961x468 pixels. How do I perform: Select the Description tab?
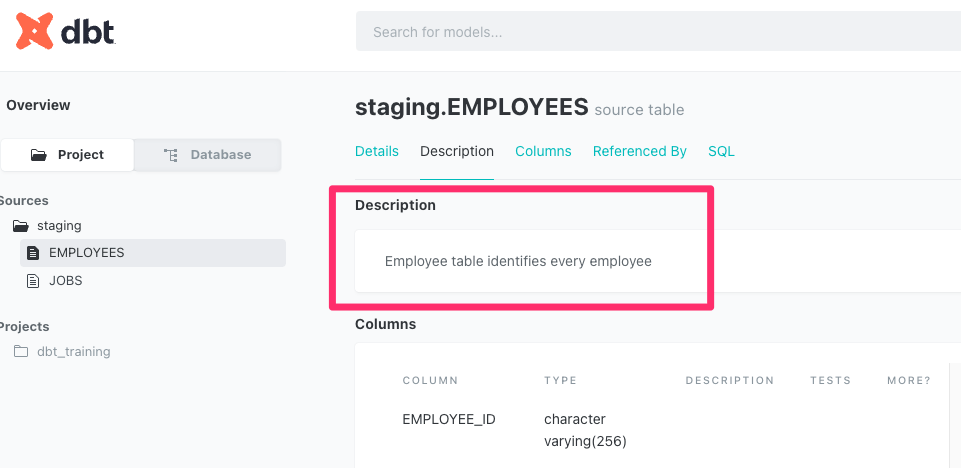(457, 151)
